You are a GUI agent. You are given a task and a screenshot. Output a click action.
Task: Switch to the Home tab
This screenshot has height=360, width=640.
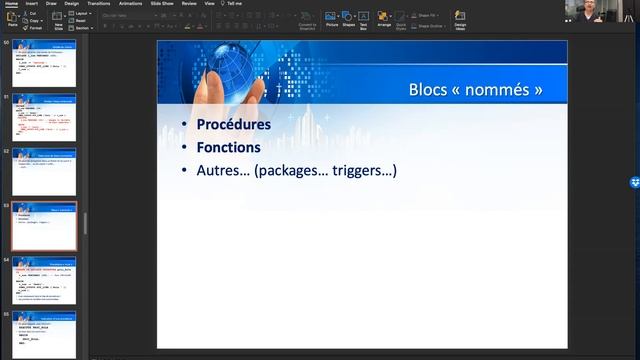(x=11, y=4)
